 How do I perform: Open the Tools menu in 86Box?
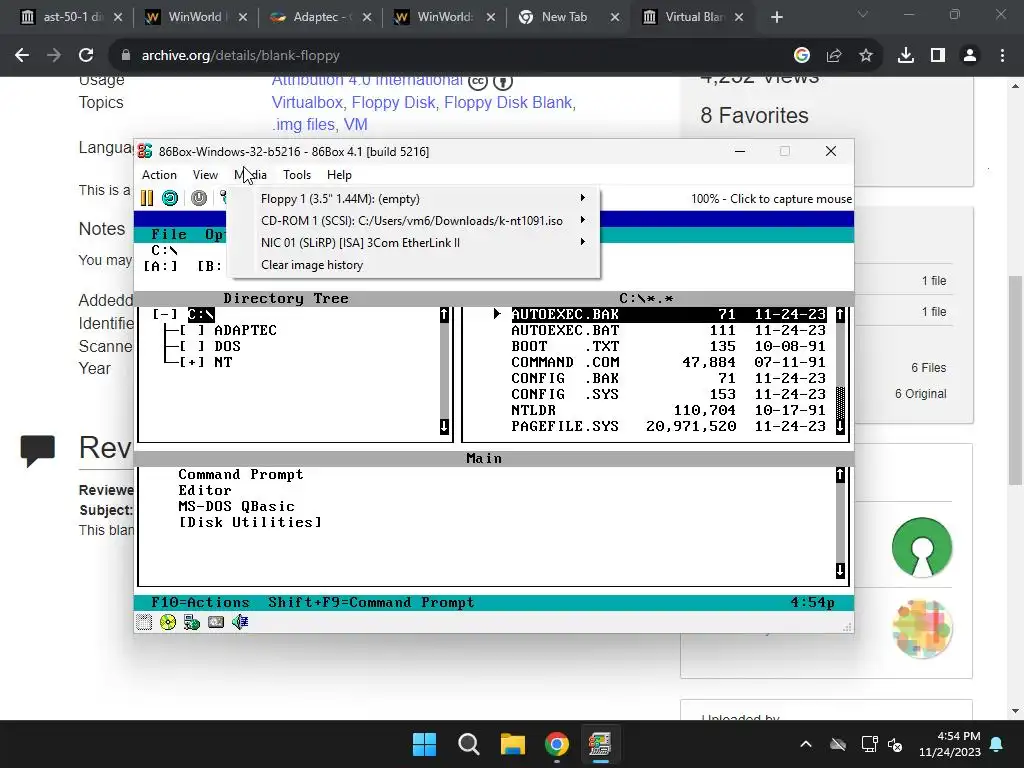[296, 174]
